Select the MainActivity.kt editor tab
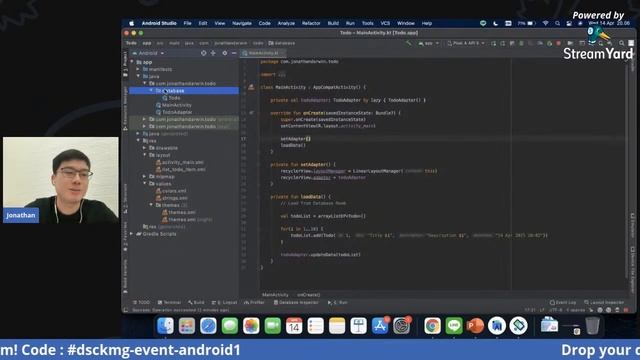Image resolution: width=640 pixels, height=360 pixels. coord(263,53)
